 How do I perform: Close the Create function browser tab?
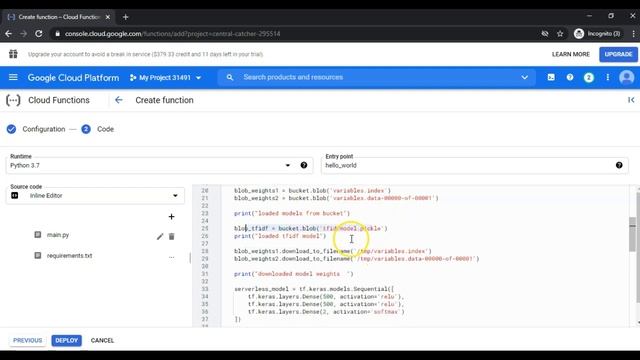click(108, 17)
